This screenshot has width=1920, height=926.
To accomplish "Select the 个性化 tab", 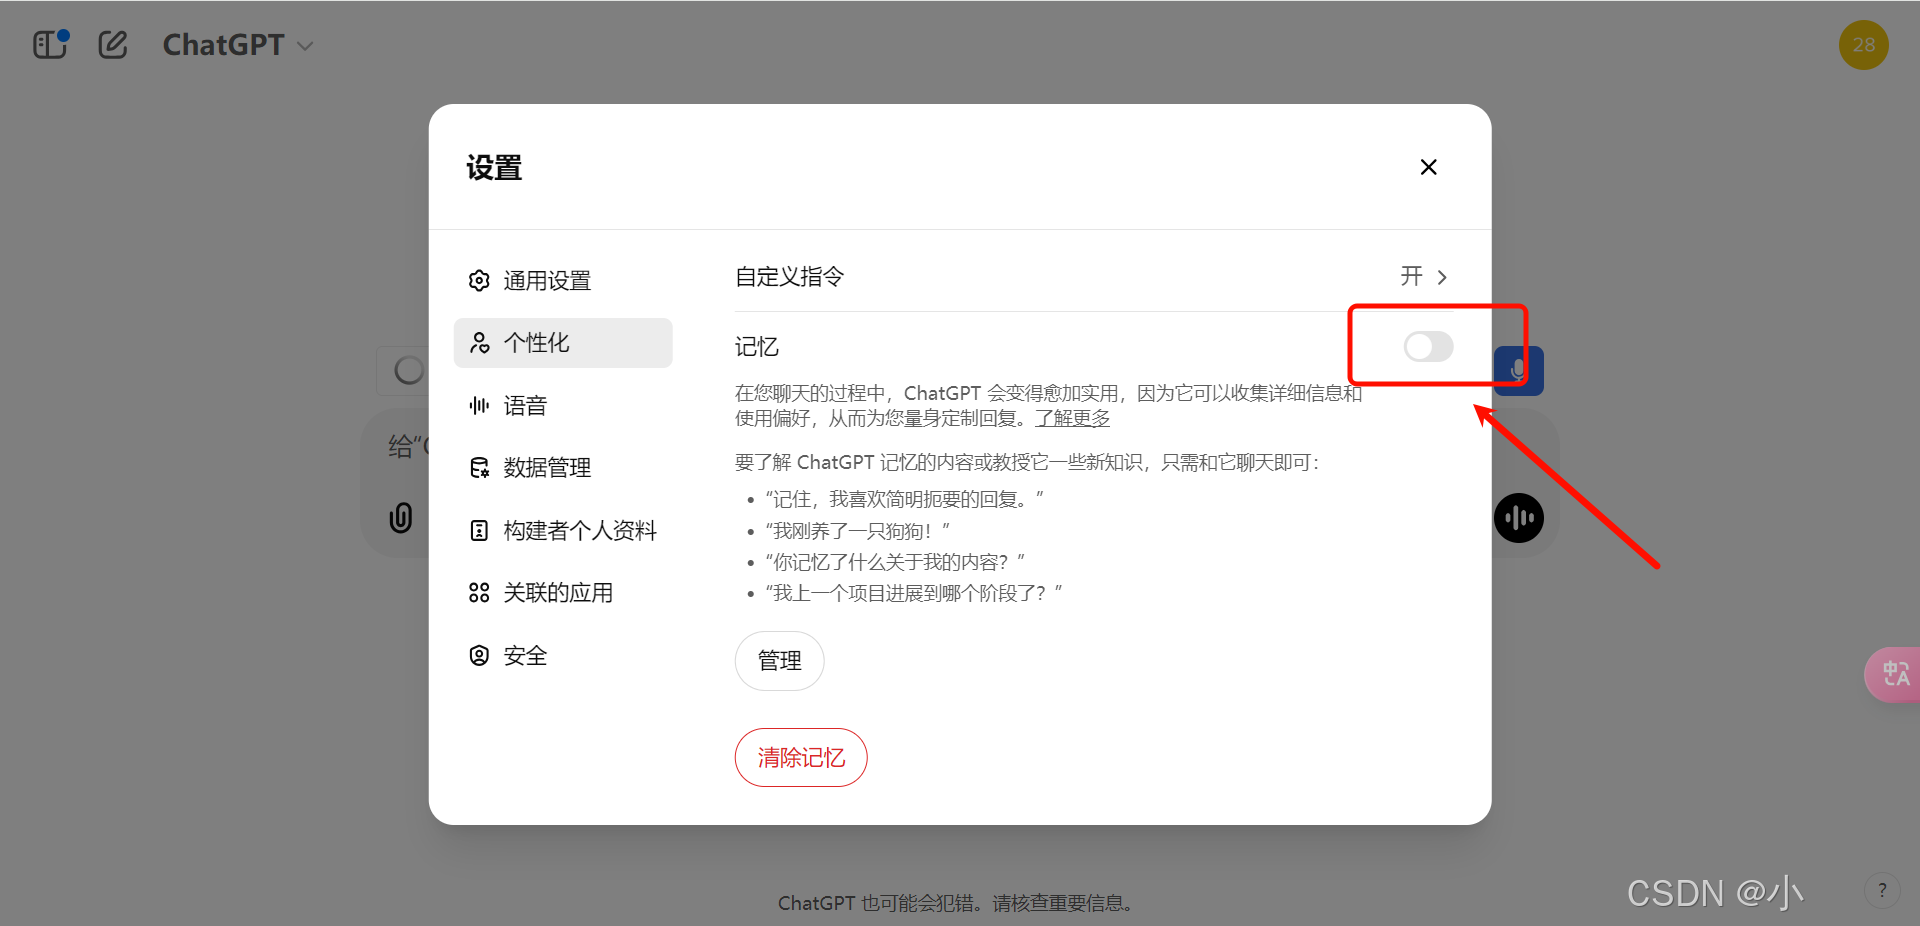I will [563, 343].
